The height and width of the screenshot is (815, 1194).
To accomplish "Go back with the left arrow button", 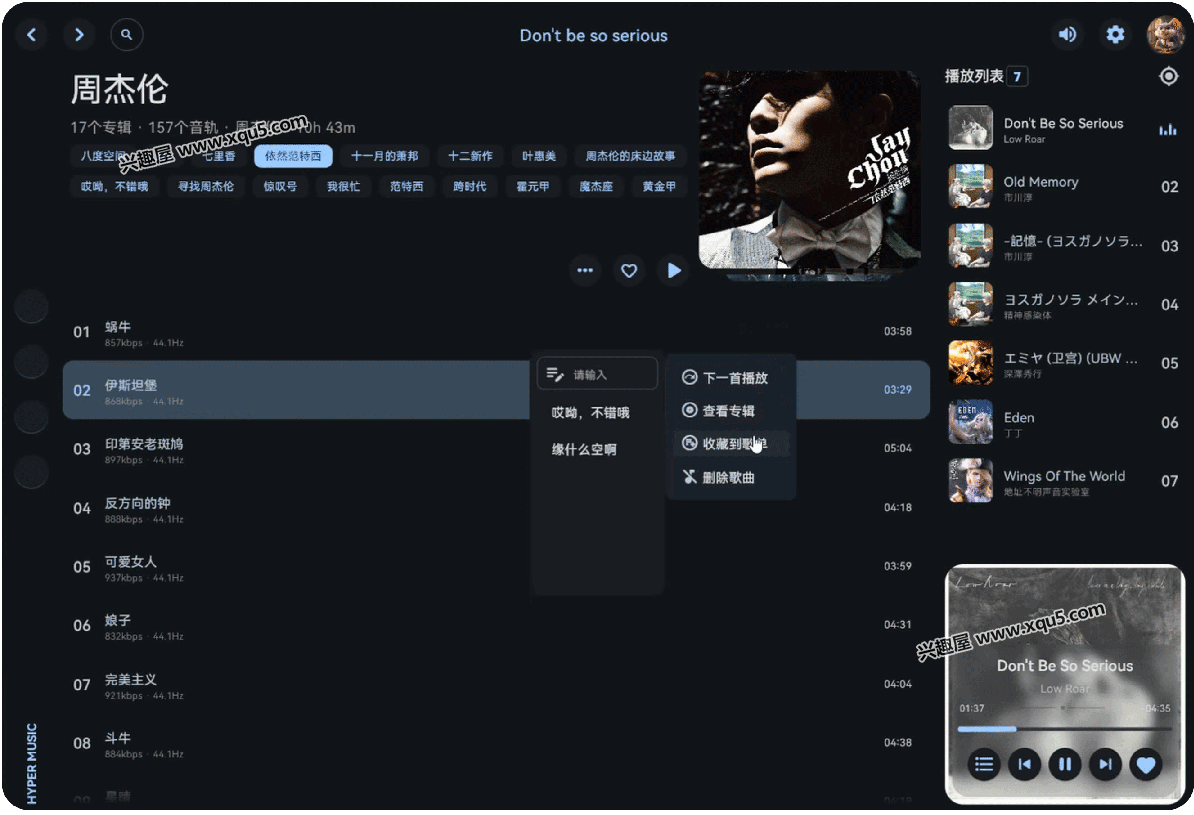I will click(x=31, y=34).
